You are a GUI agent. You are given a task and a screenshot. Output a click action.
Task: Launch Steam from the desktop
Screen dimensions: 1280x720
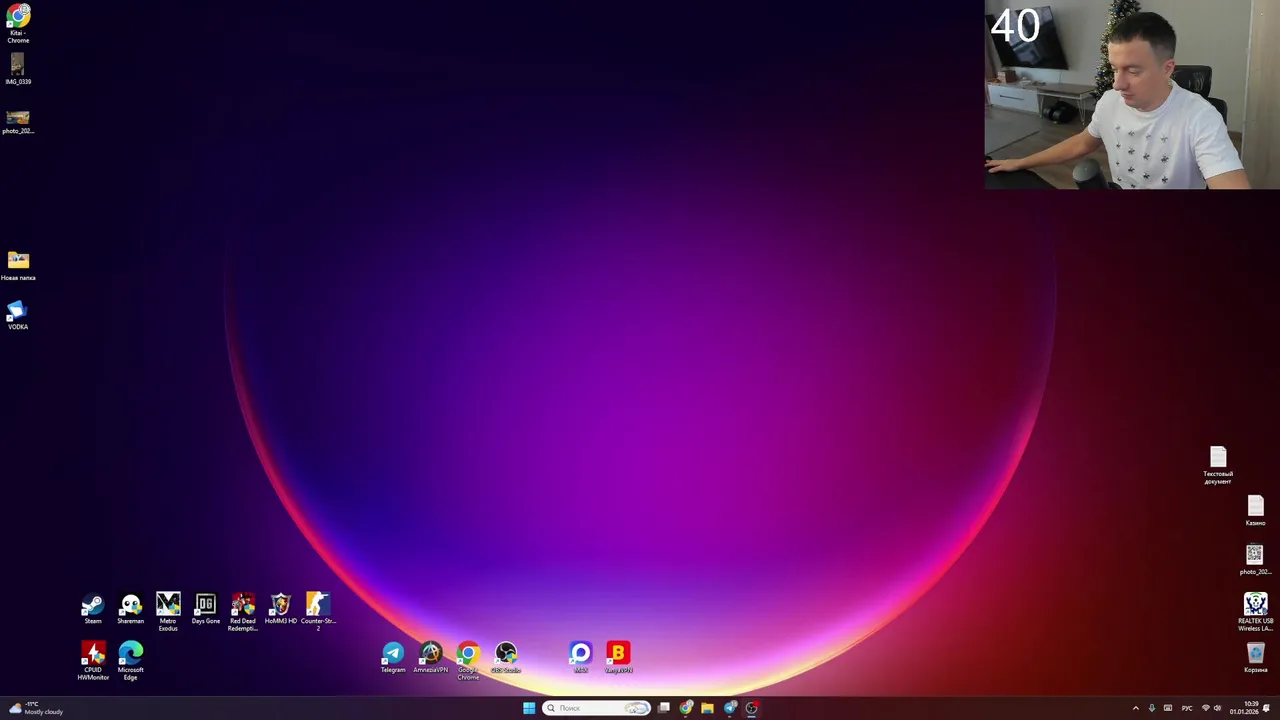point(93,609)
